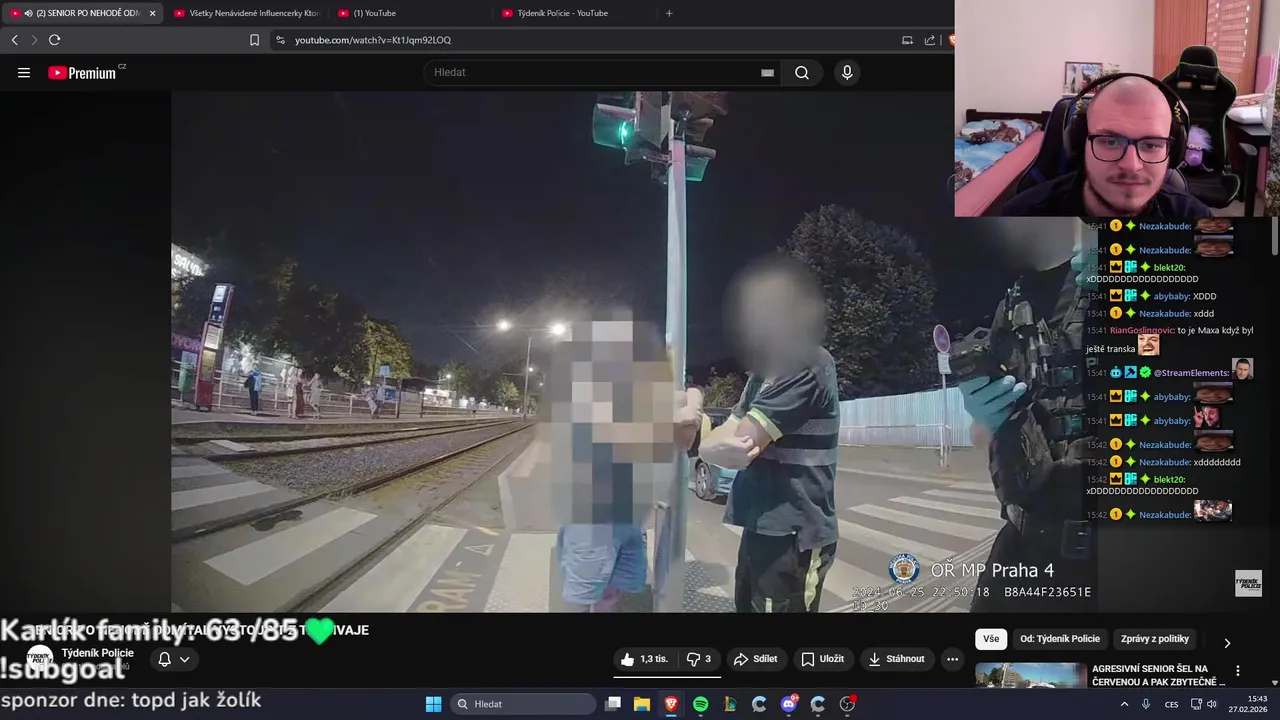Open League of Legends icon on taskbar
Screen dimensions: 1280x720
[x=730, y=704]
